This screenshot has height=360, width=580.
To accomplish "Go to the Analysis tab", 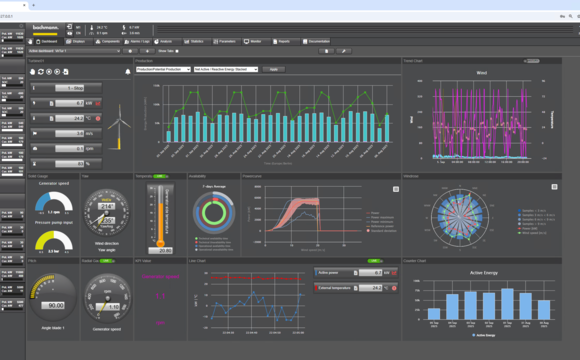I will pyautogui.click(x=166, y=41).
